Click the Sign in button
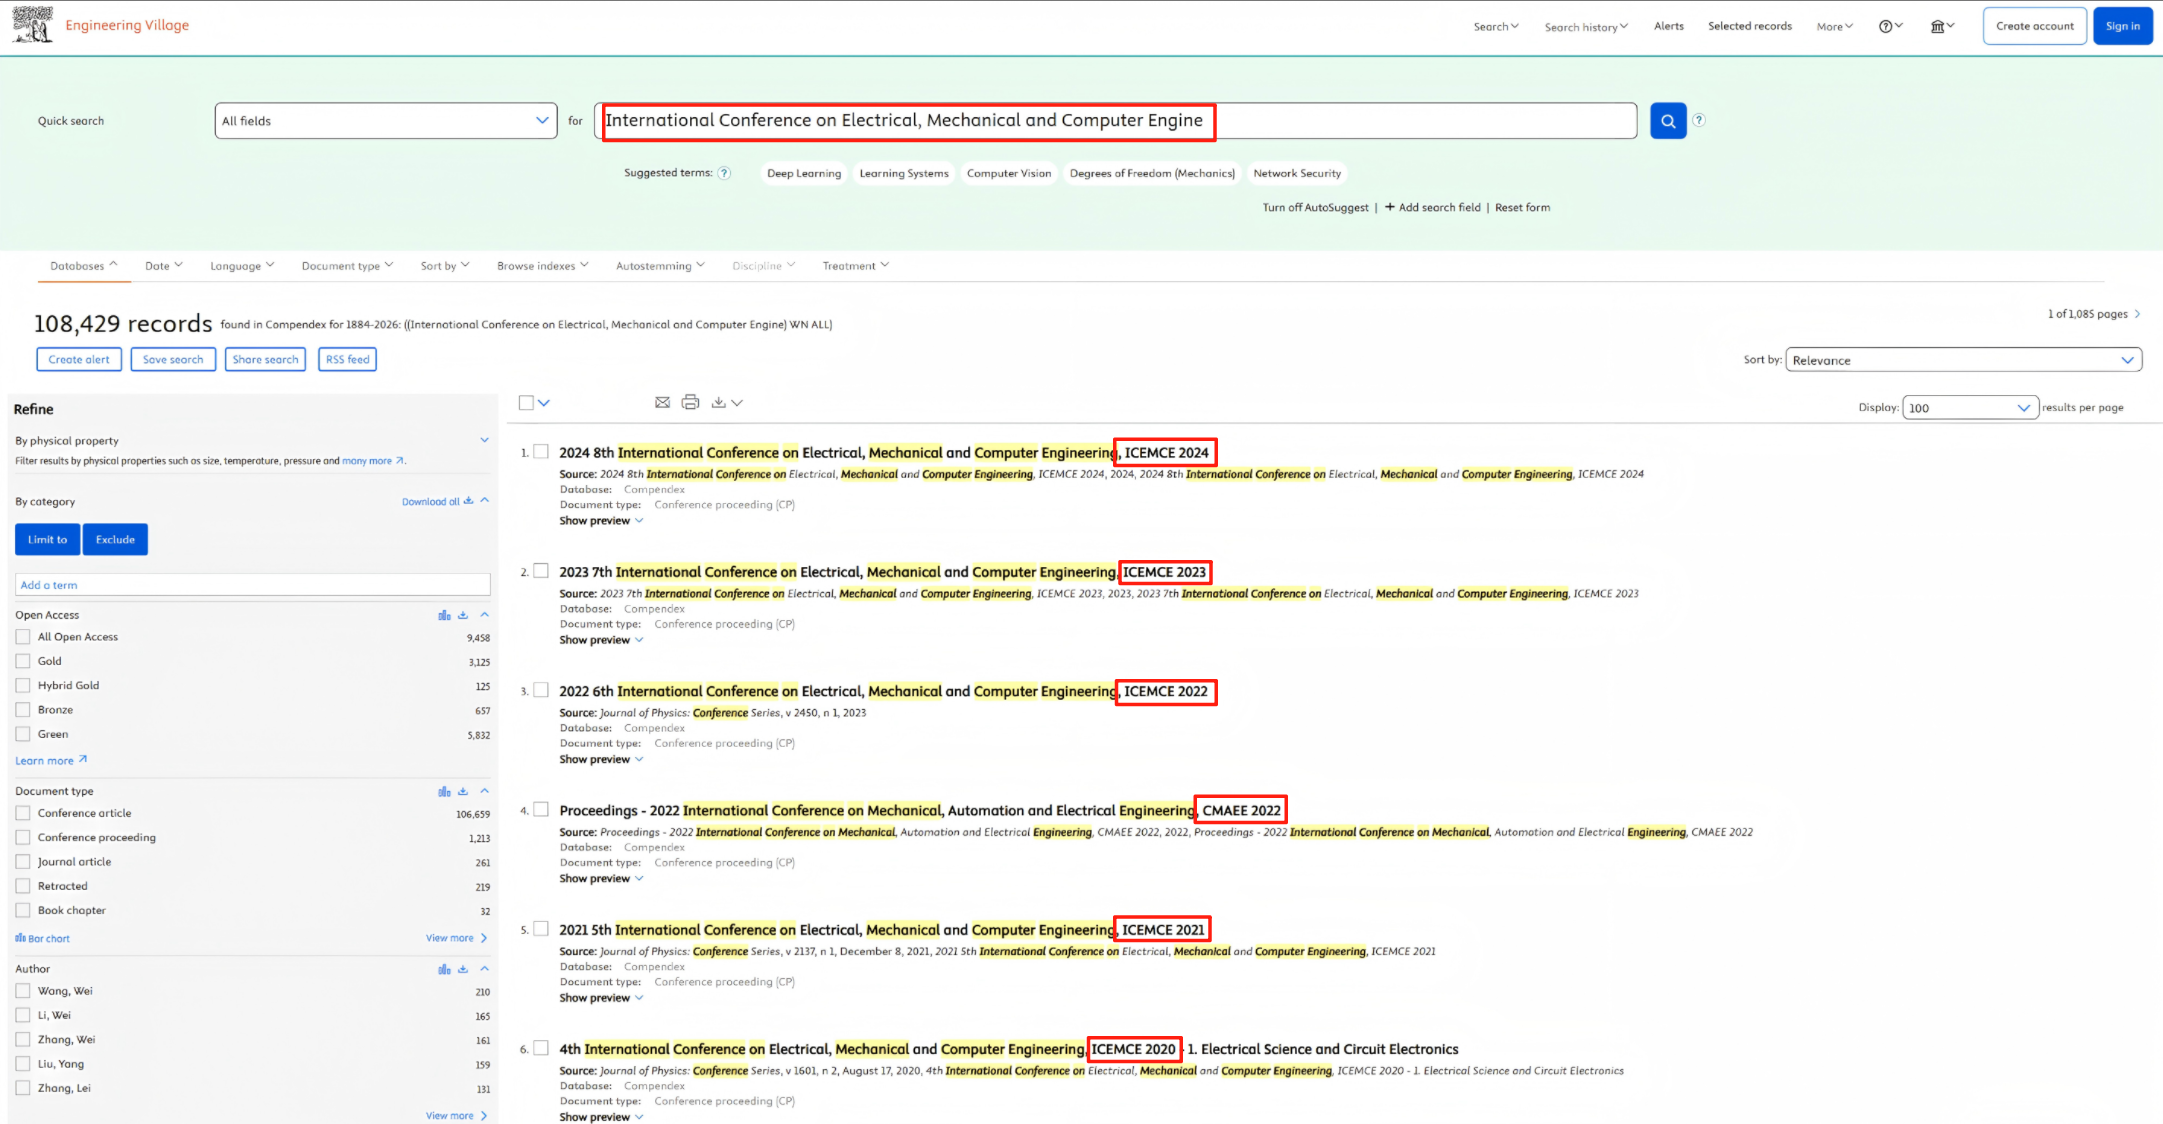This screenshot has height=1124, width=2163. click(2122, 26)
